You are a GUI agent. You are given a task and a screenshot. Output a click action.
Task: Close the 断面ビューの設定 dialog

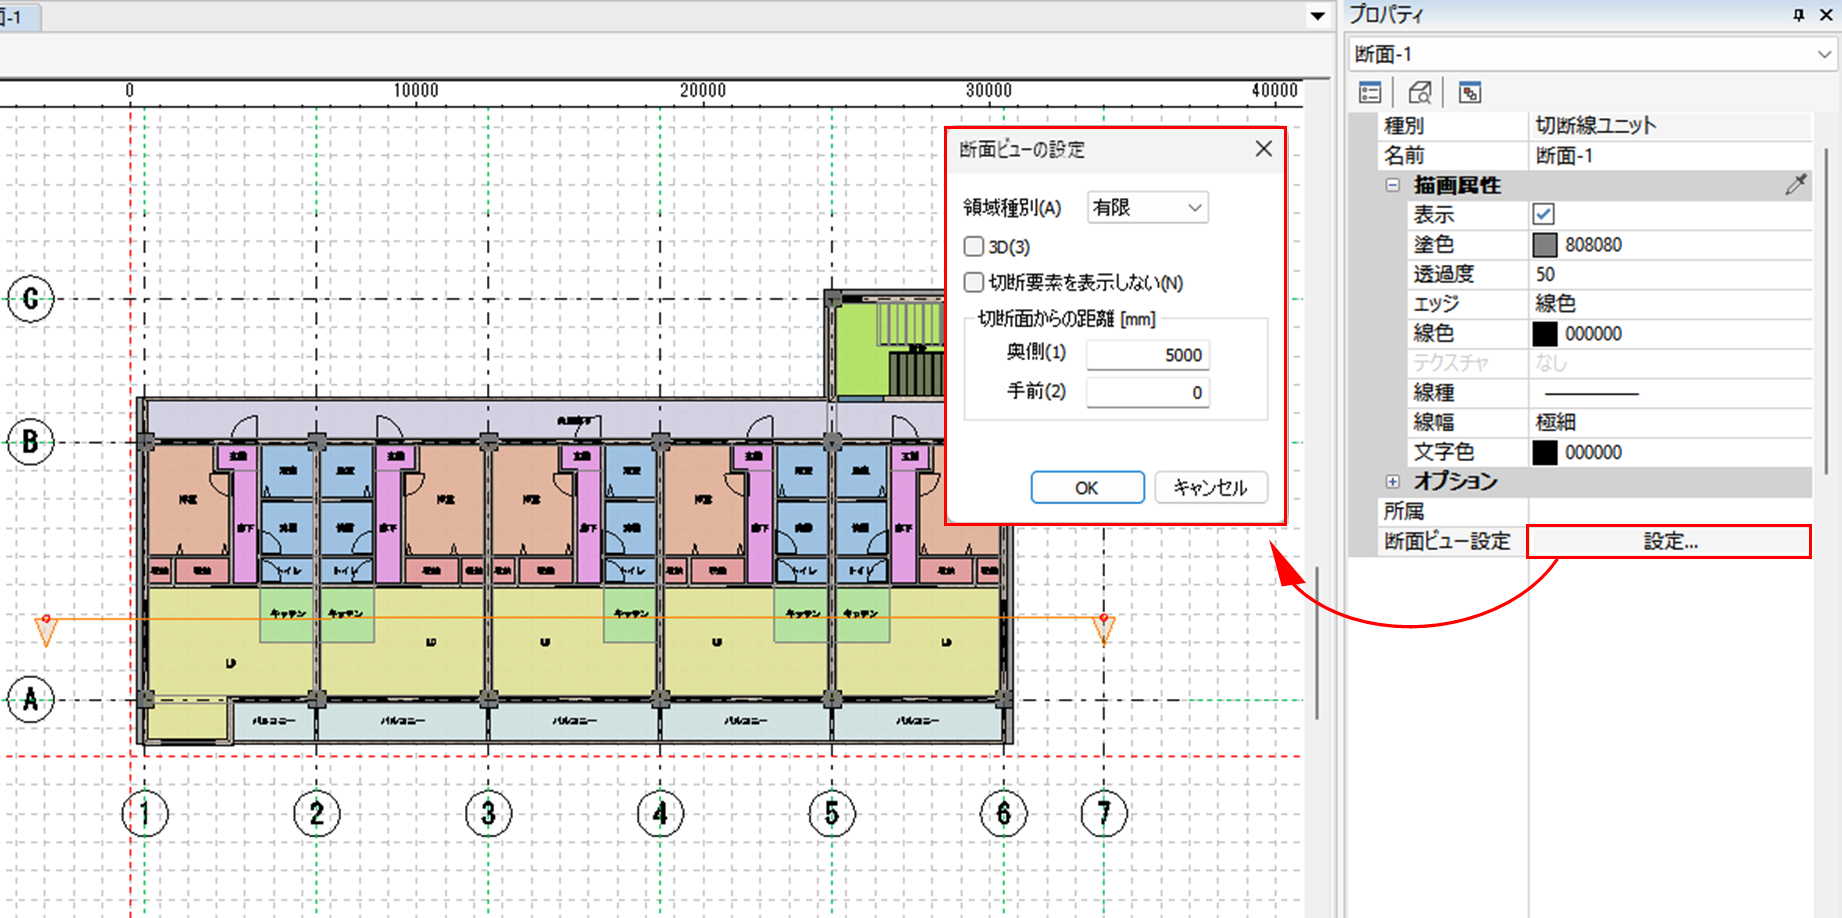[x=1264, y=149]
